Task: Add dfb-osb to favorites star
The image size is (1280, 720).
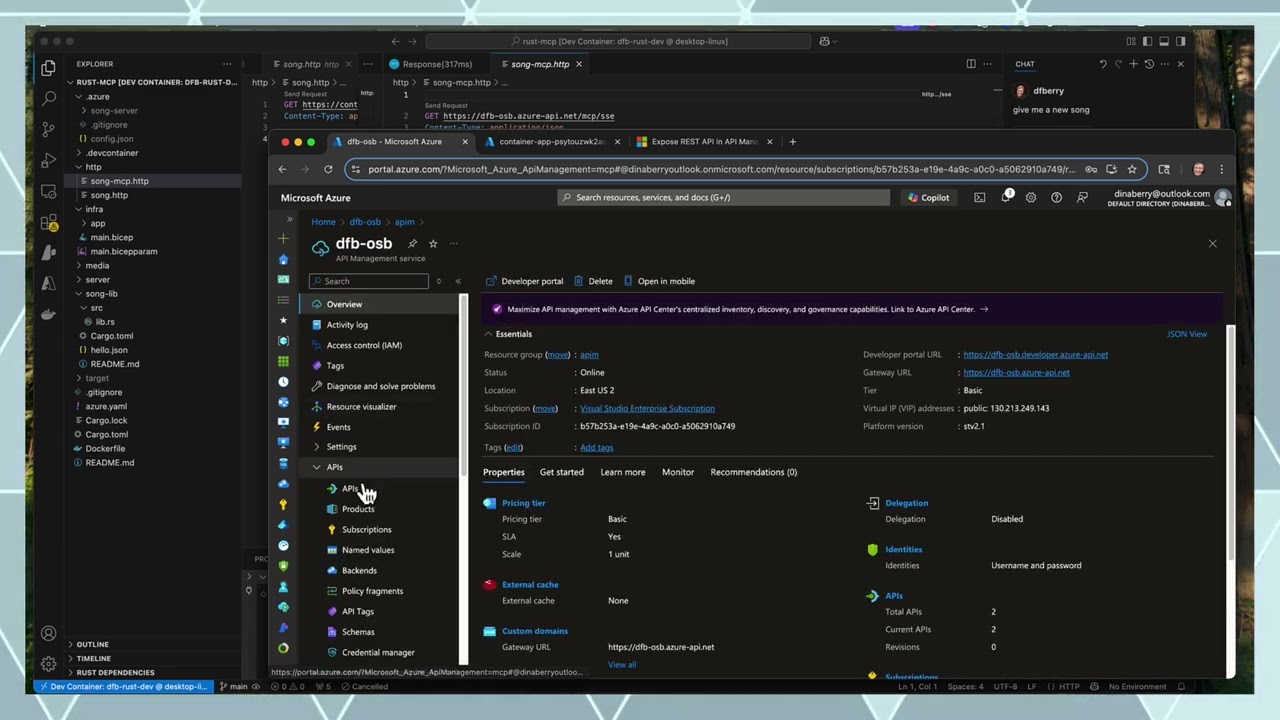Action: pos(433,243)
